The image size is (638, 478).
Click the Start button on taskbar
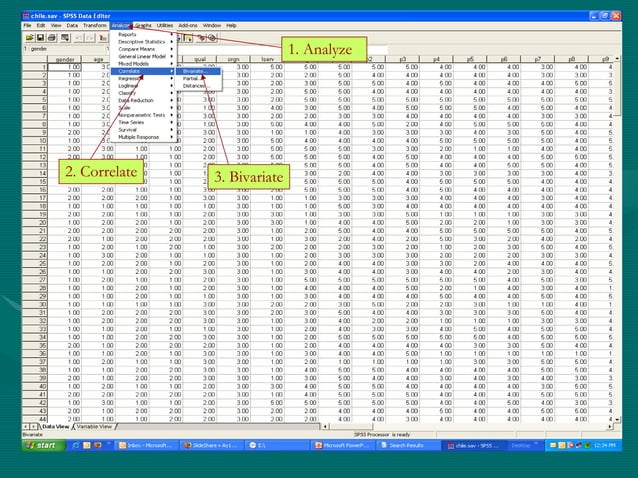click(43, 445)
